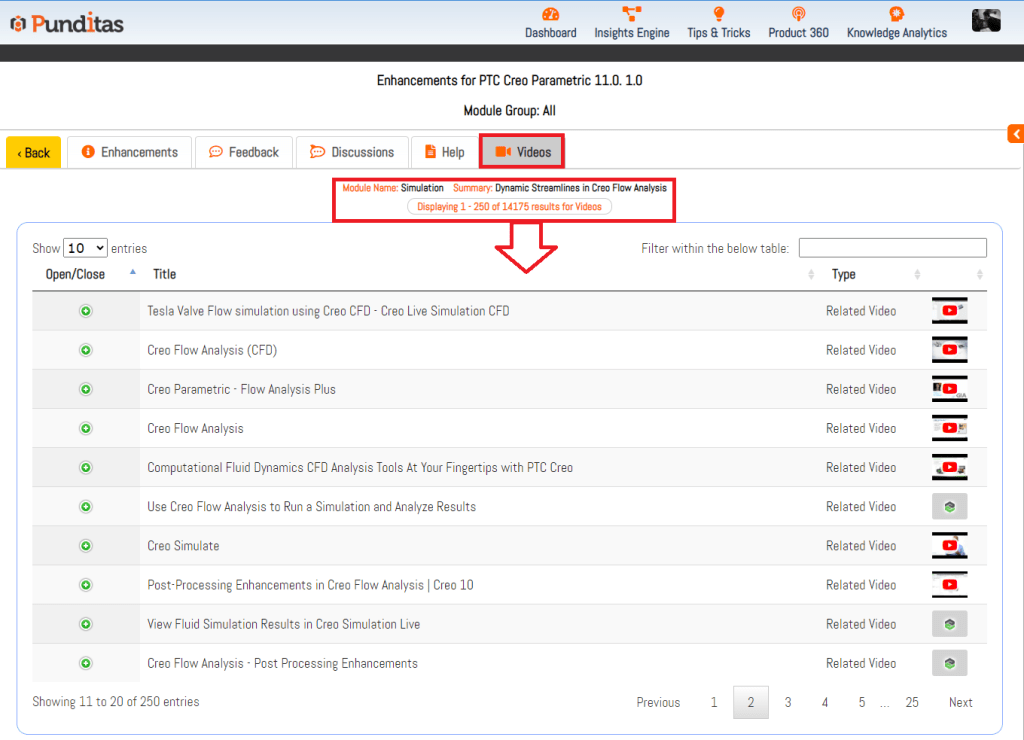The width and height of the screenshot is (1024, 740).
Task: Expand the orange side panel arrow
Action: [1015, 134]
